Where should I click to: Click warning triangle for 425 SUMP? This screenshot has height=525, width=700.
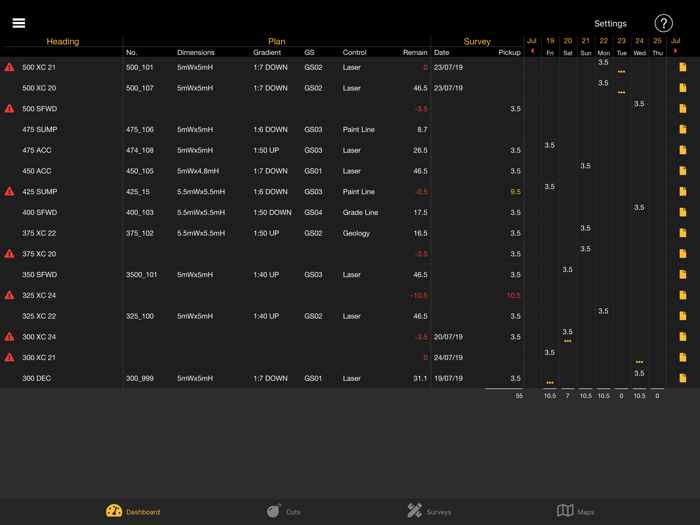(9, 192)
